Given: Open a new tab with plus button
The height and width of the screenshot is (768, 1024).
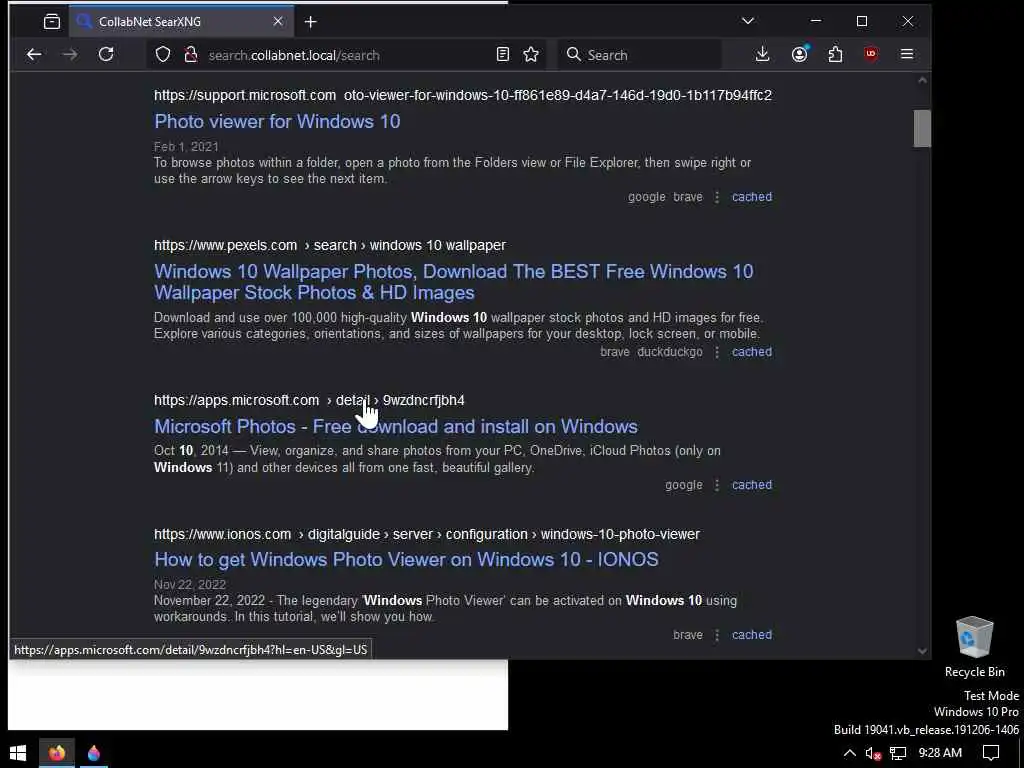Looking at the screenshot, I should click(310, 22).
